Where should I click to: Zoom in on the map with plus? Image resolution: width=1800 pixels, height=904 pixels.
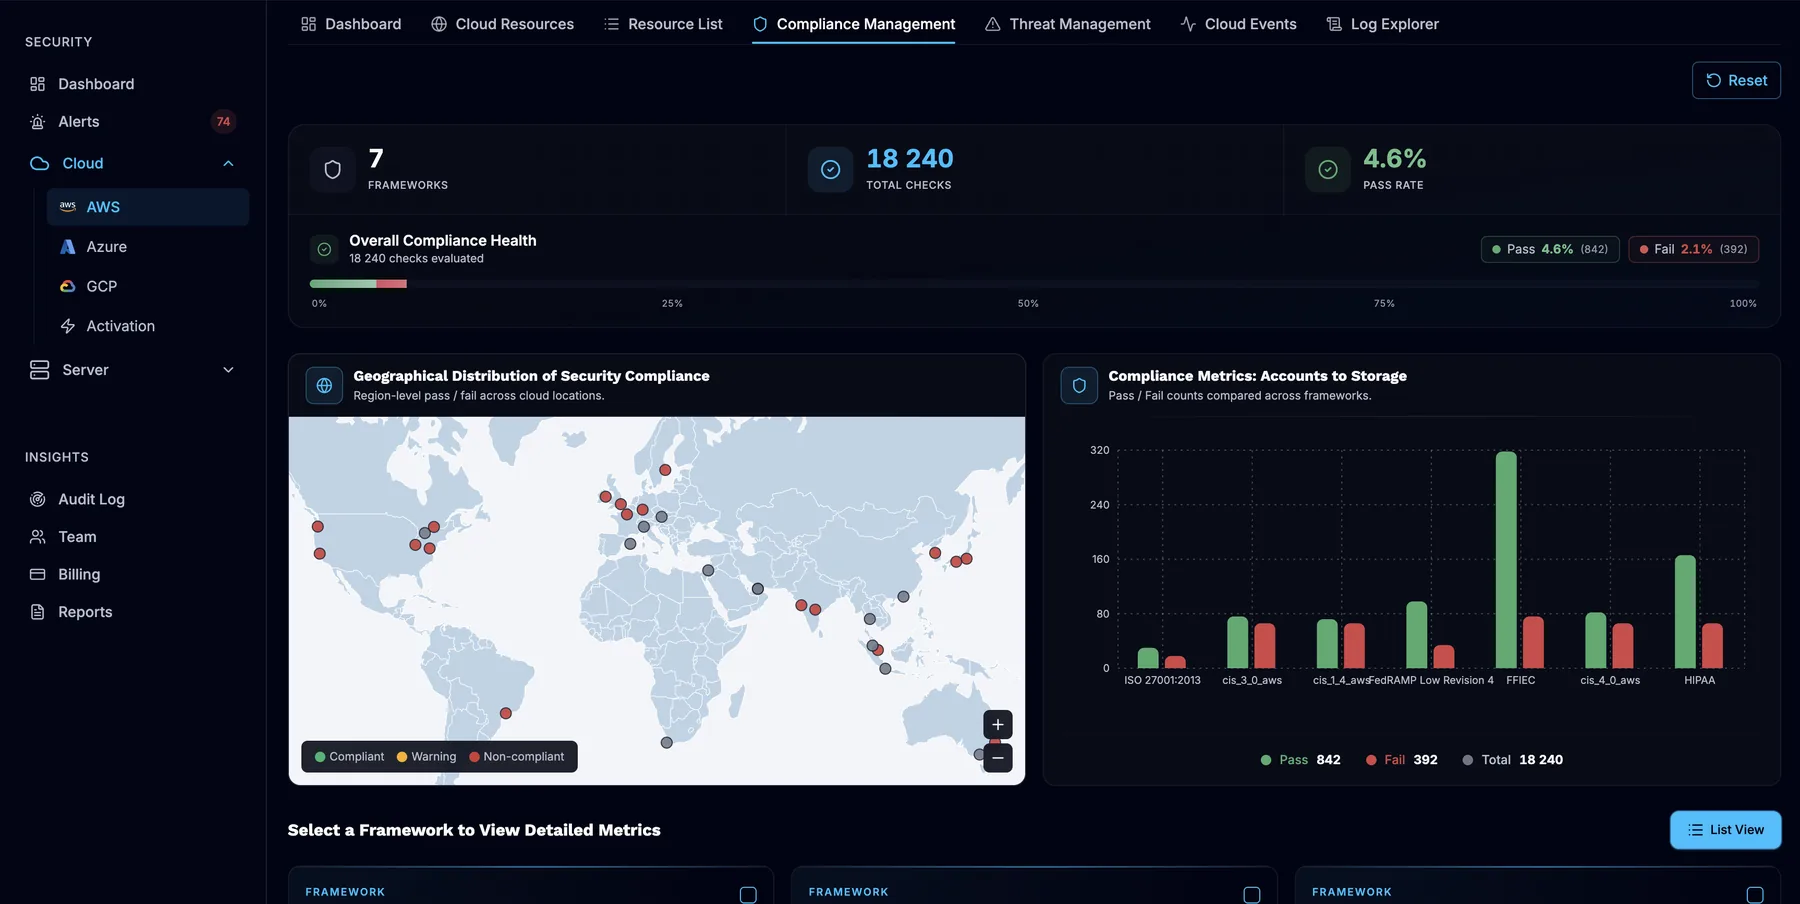[998, 724]
